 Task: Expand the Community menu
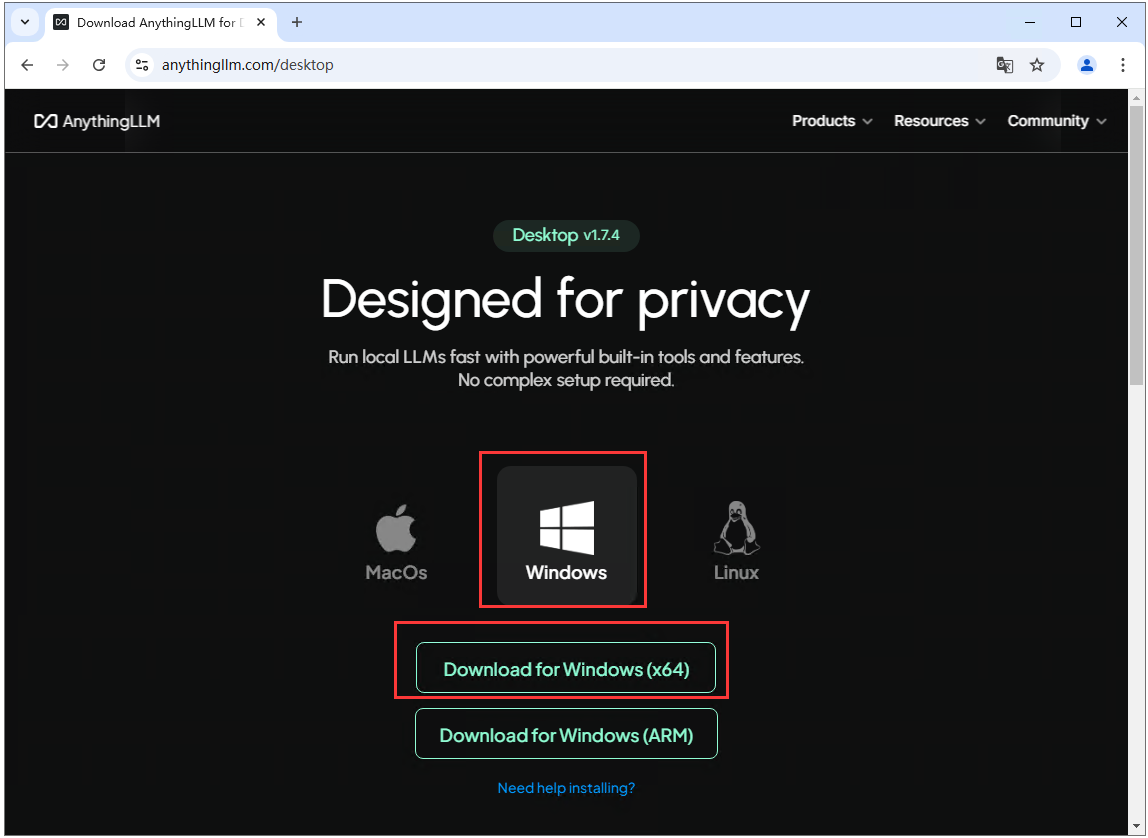pos(1056,121)
